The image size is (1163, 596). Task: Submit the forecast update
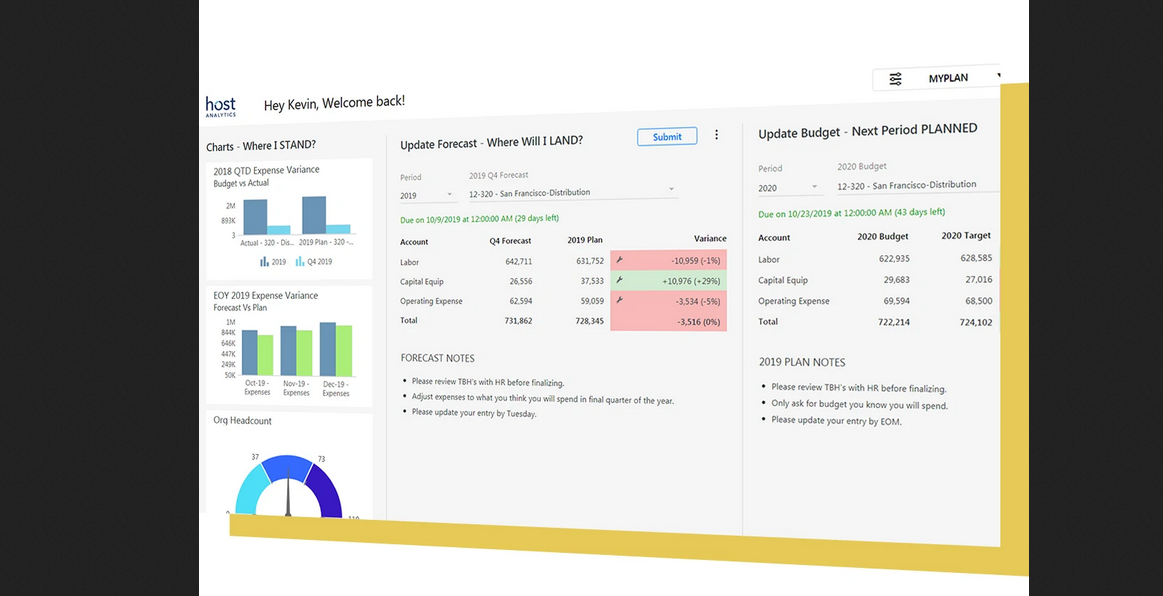(x=667, y=137)
